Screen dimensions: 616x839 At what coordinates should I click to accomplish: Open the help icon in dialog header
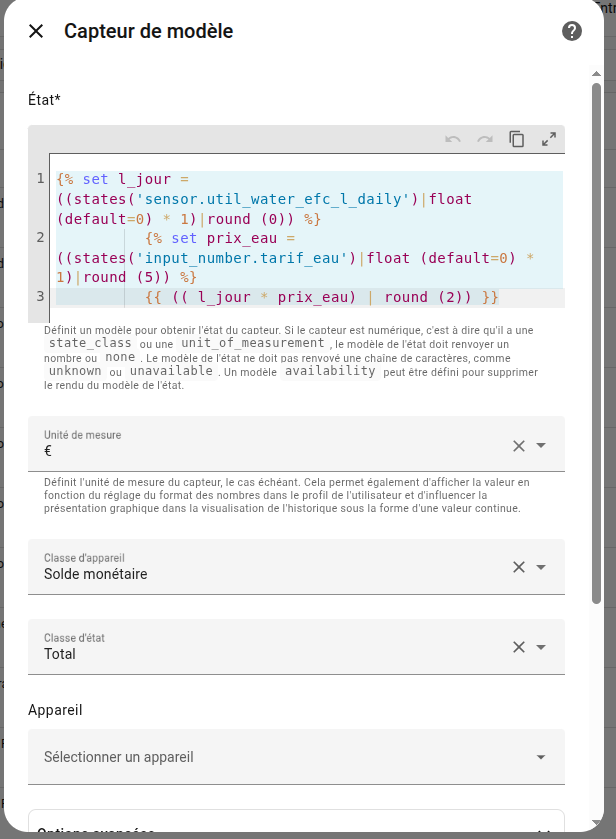pyautogui.click(x=572, y=31)
